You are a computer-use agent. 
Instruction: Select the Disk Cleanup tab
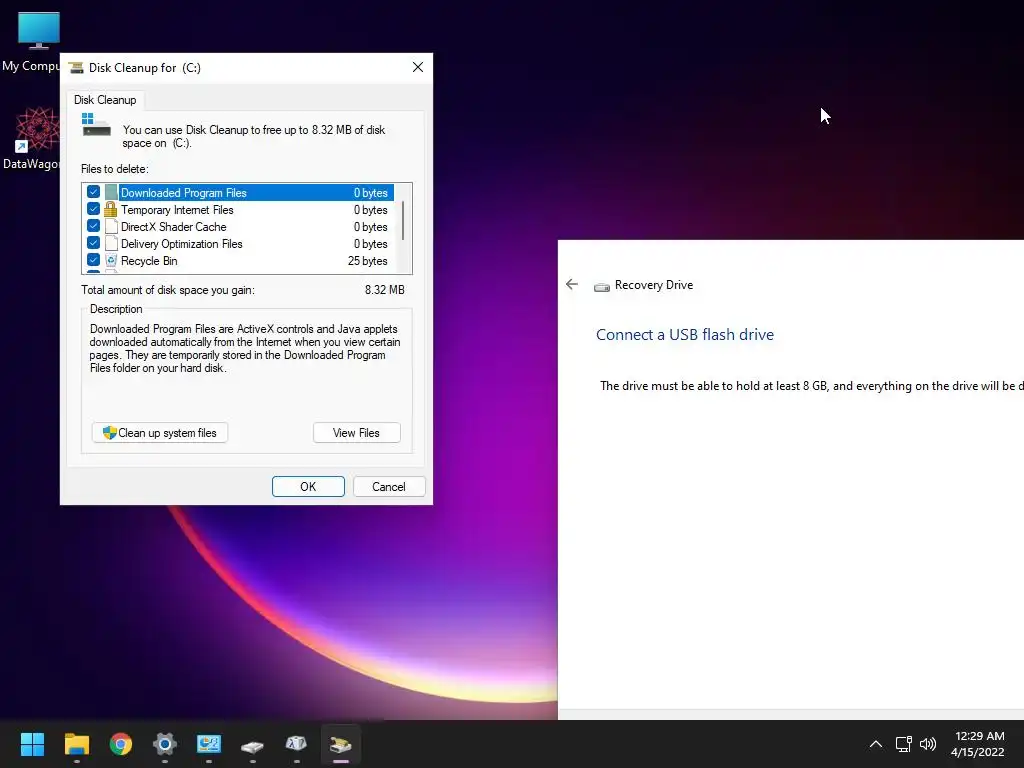[105, 100]
